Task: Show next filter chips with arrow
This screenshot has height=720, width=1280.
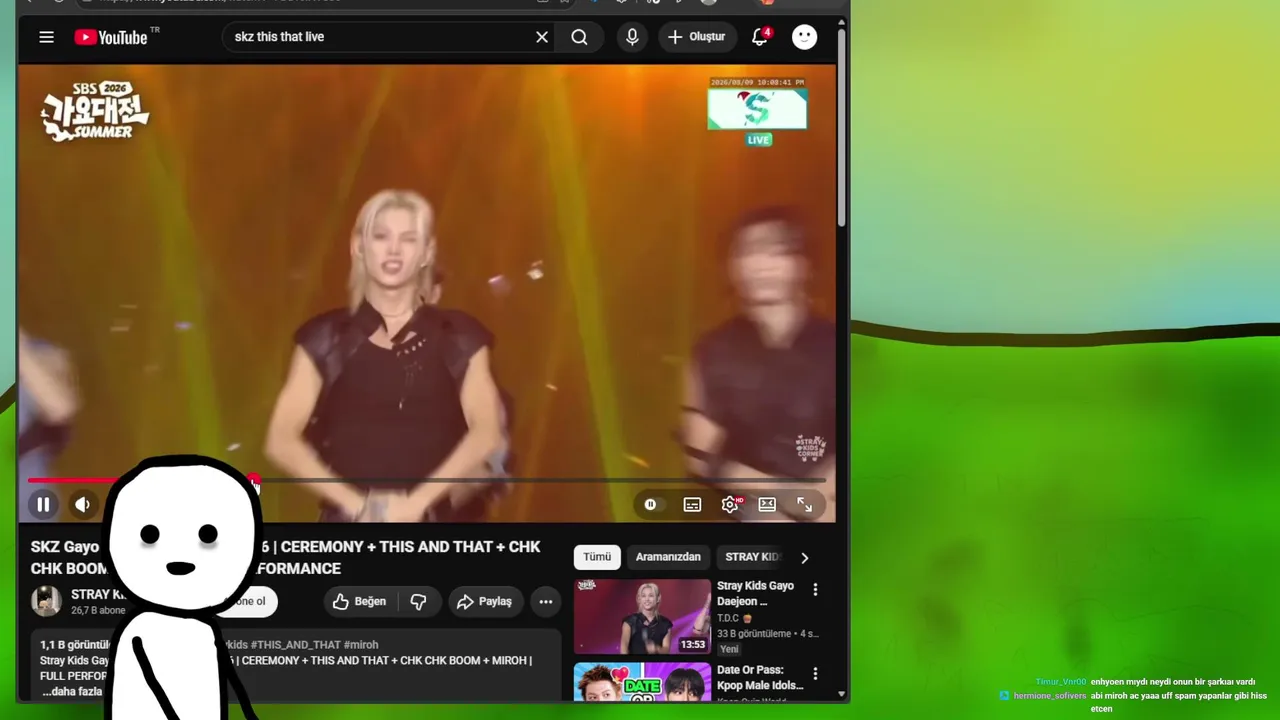Action: [x=804, y=558]
